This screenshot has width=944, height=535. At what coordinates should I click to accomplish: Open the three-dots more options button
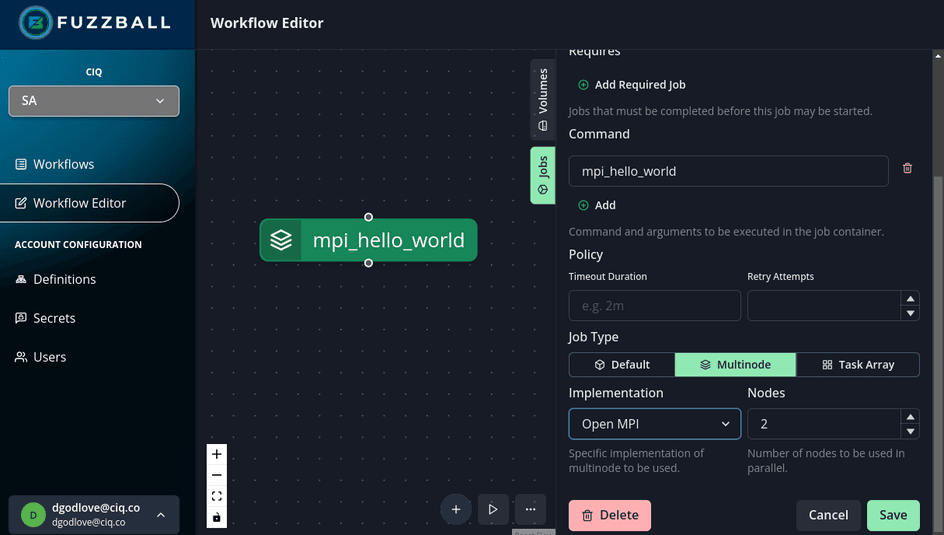click(x=531, y=509)
